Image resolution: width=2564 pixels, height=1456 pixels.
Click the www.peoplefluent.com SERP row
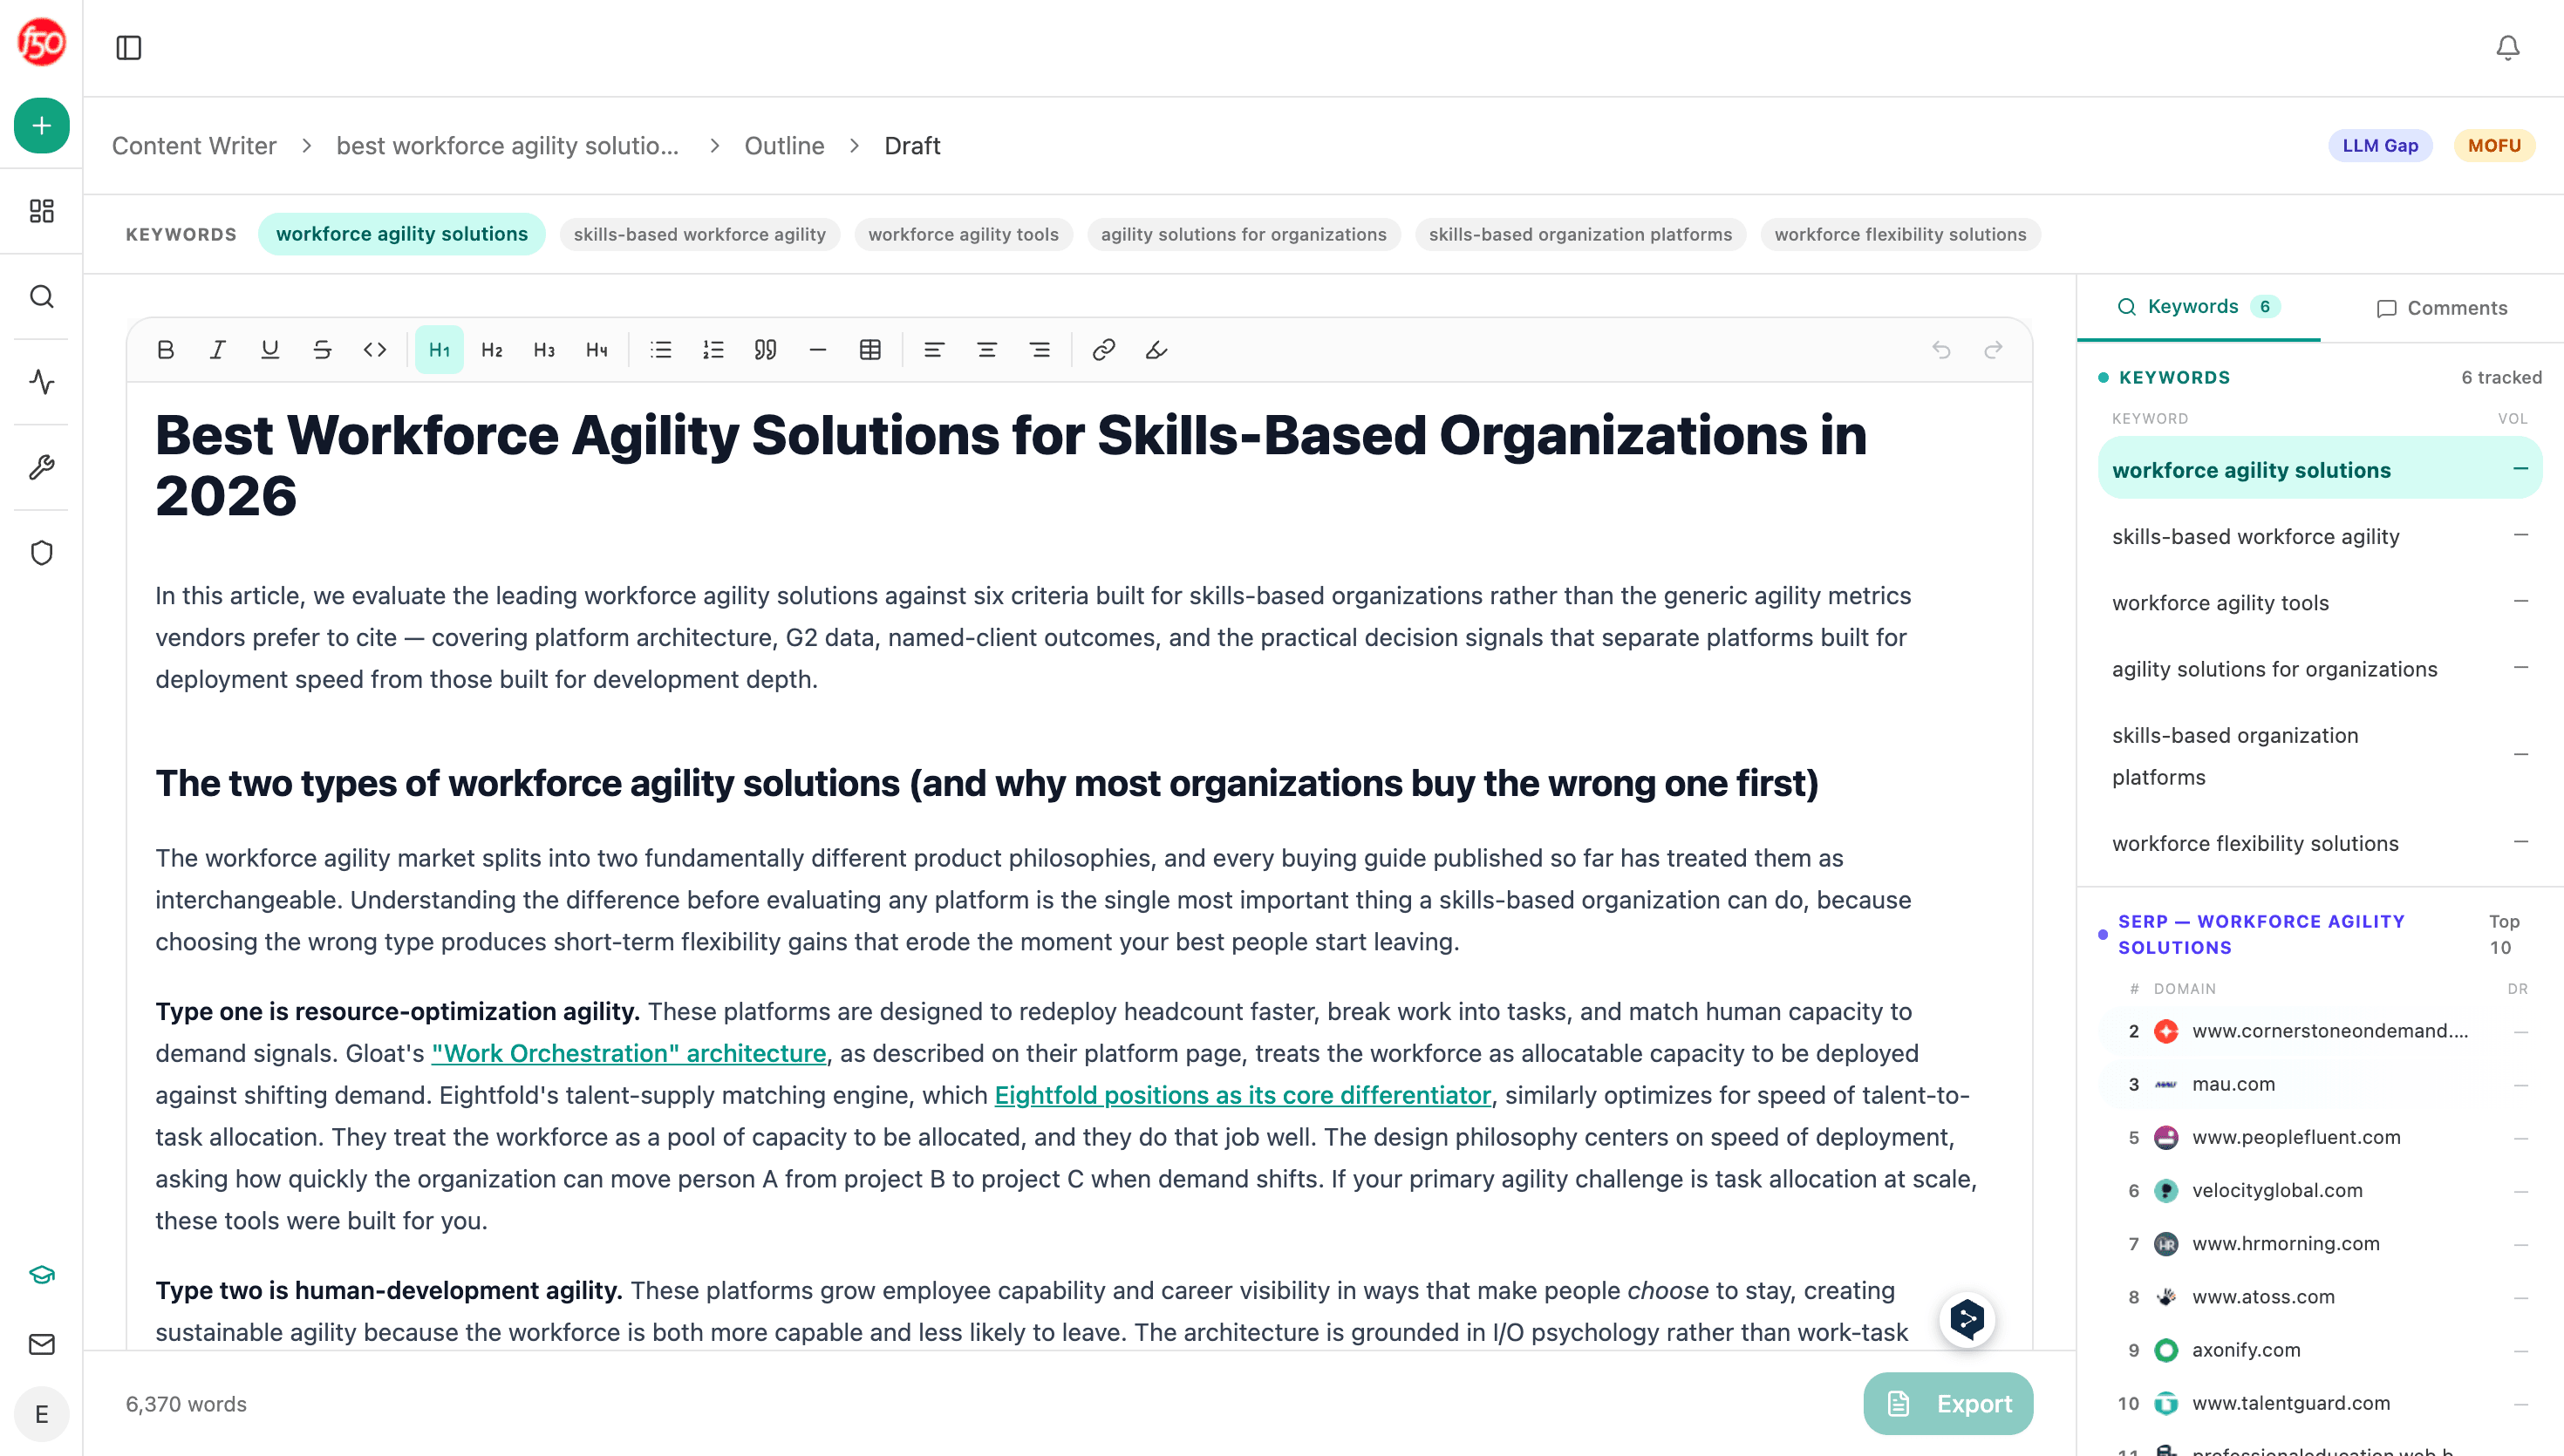coord(2320,1137)
